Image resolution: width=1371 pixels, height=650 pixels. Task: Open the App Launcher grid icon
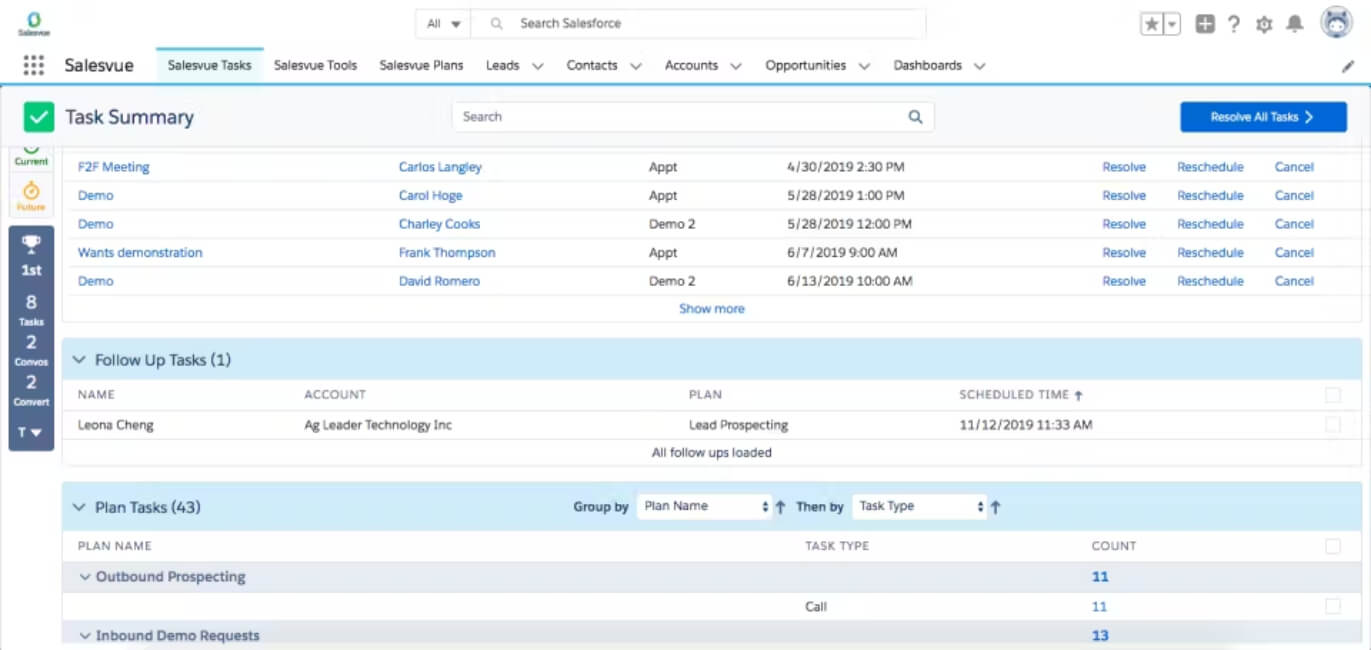pos(33,66)
